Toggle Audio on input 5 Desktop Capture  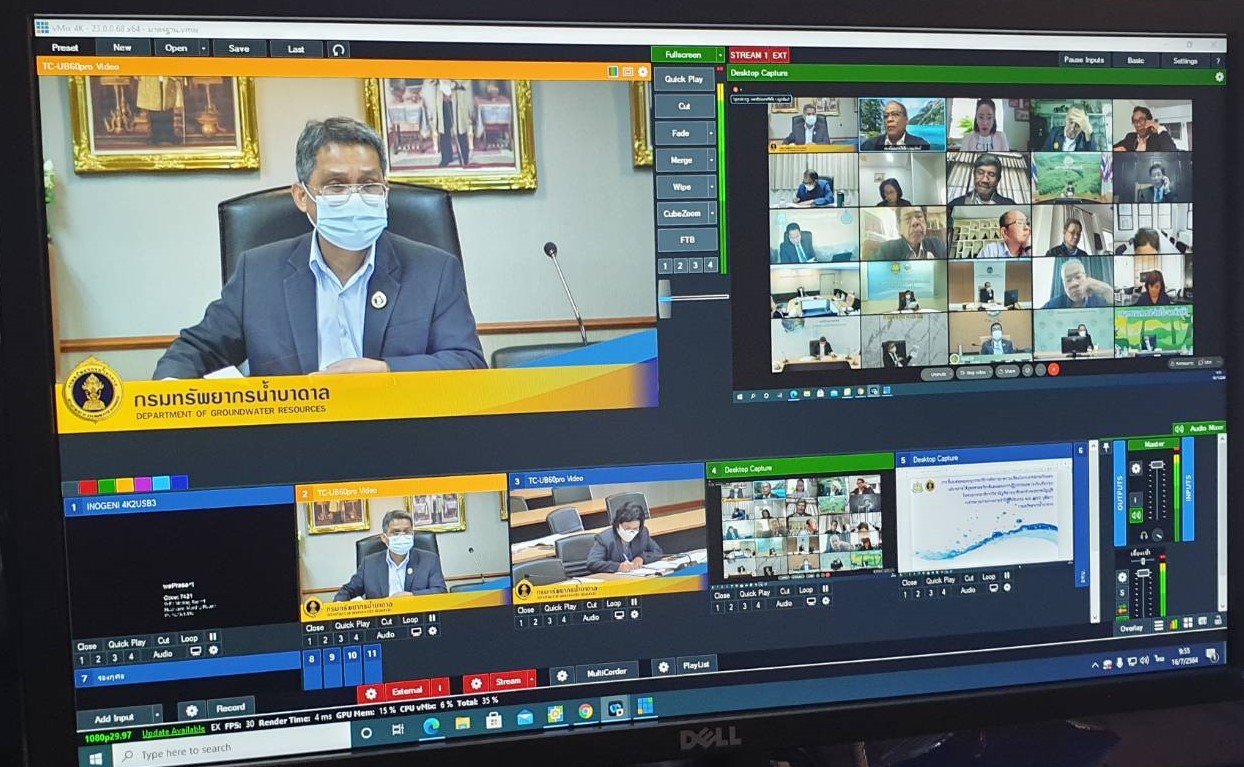coord(968,590)
